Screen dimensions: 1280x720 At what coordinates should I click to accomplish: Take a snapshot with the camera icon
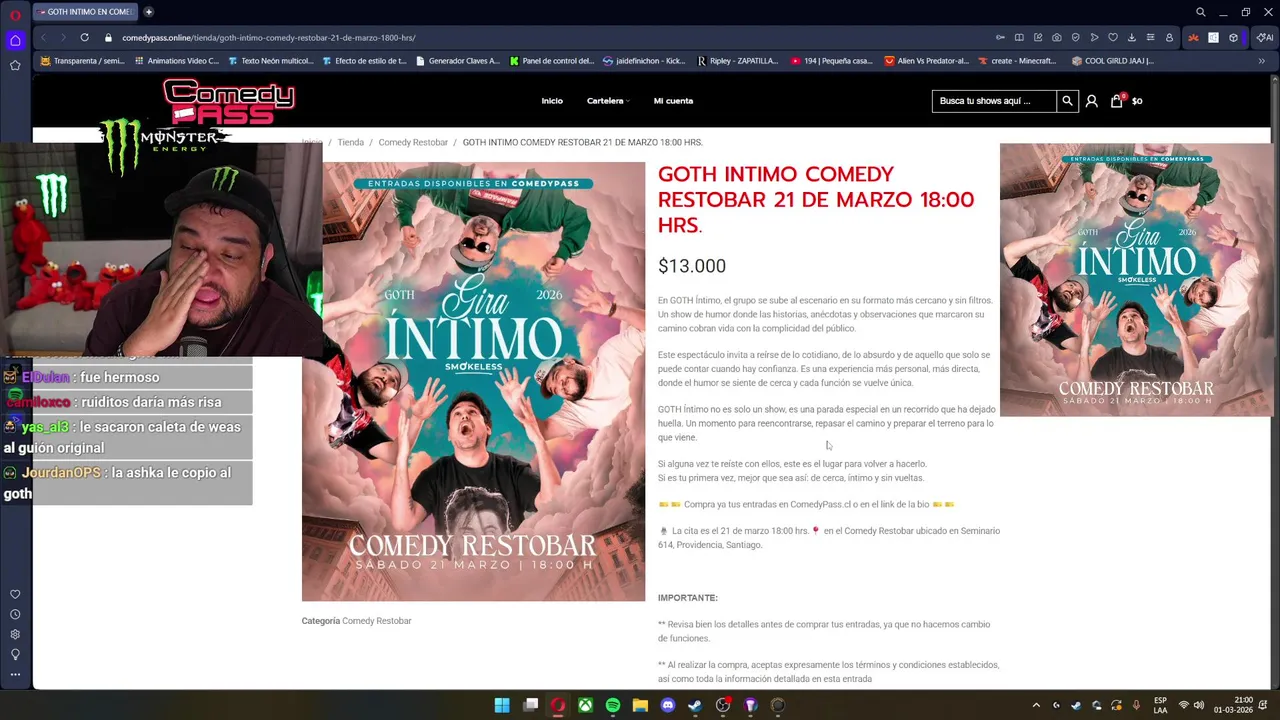click(1057, 38)
